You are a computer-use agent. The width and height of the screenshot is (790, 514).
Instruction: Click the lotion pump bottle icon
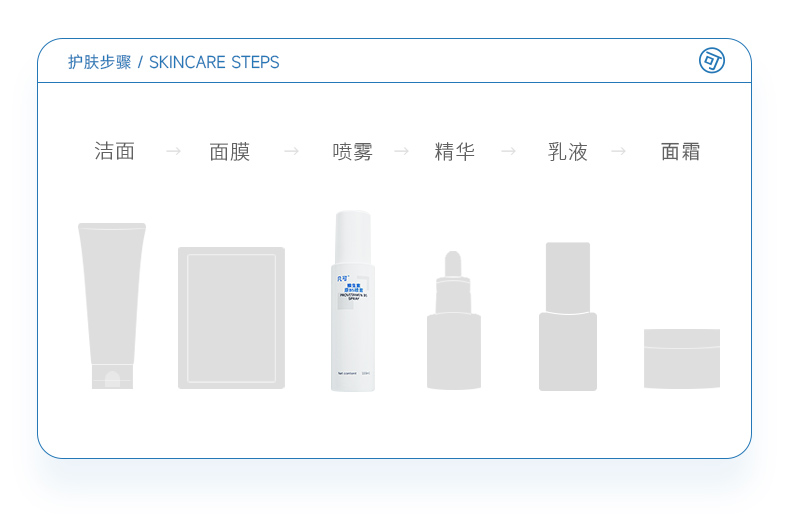point(568,316)
